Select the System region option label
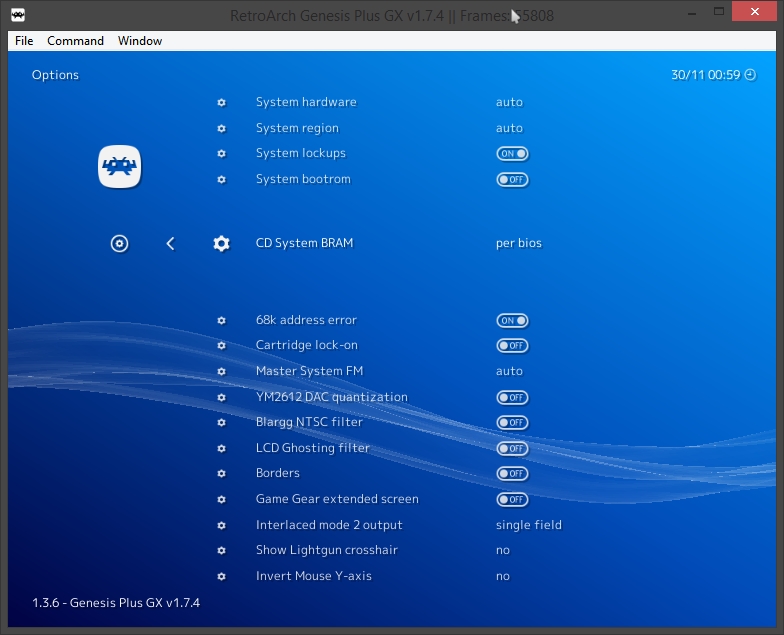The width and height of the screenshot is (784, 635). tap(297, 128)
